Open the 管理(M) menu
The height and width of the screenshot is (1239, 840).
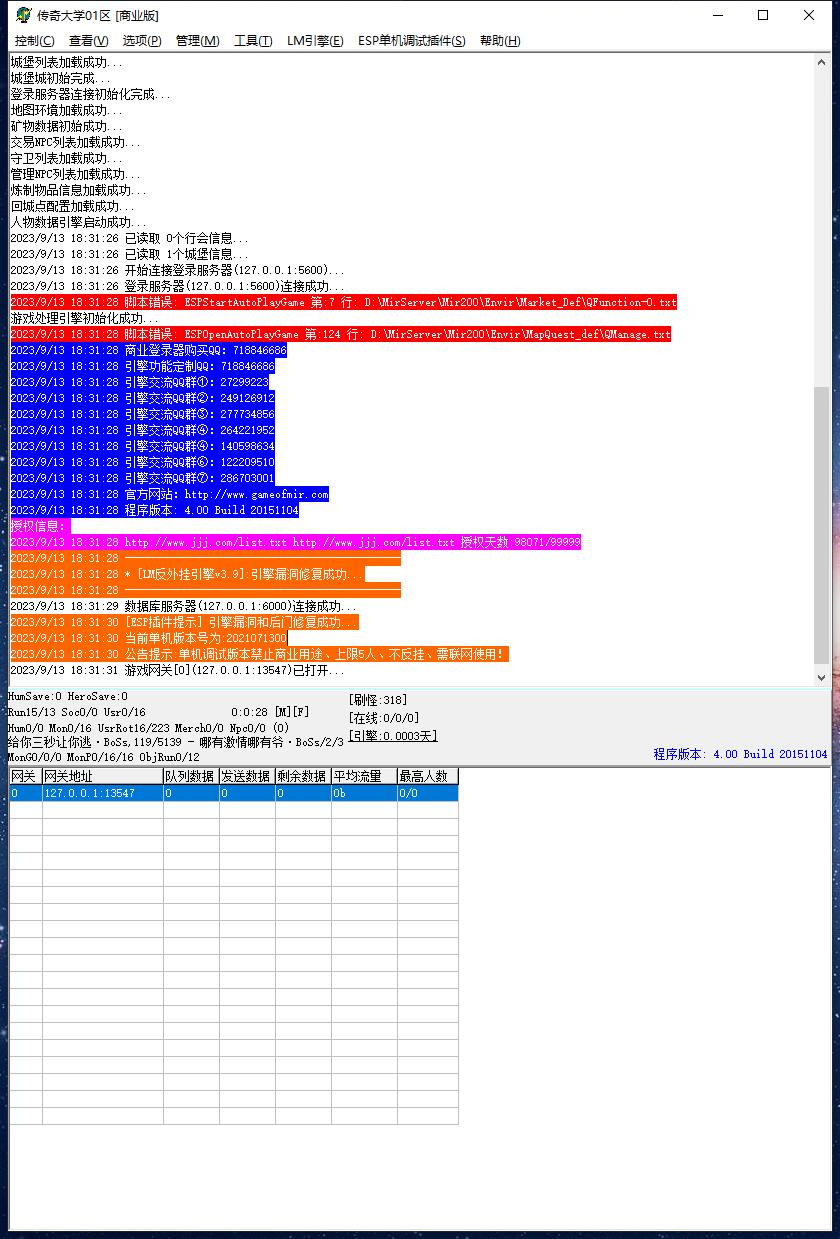[x=197, y=41]
